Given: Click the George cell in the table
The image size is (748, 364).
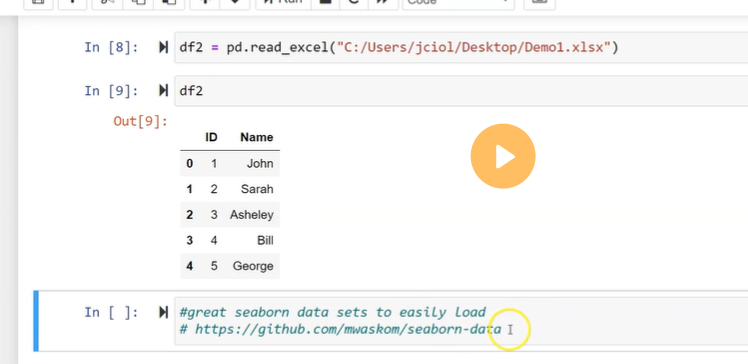Looking at the screenshot, I should 253,266.
